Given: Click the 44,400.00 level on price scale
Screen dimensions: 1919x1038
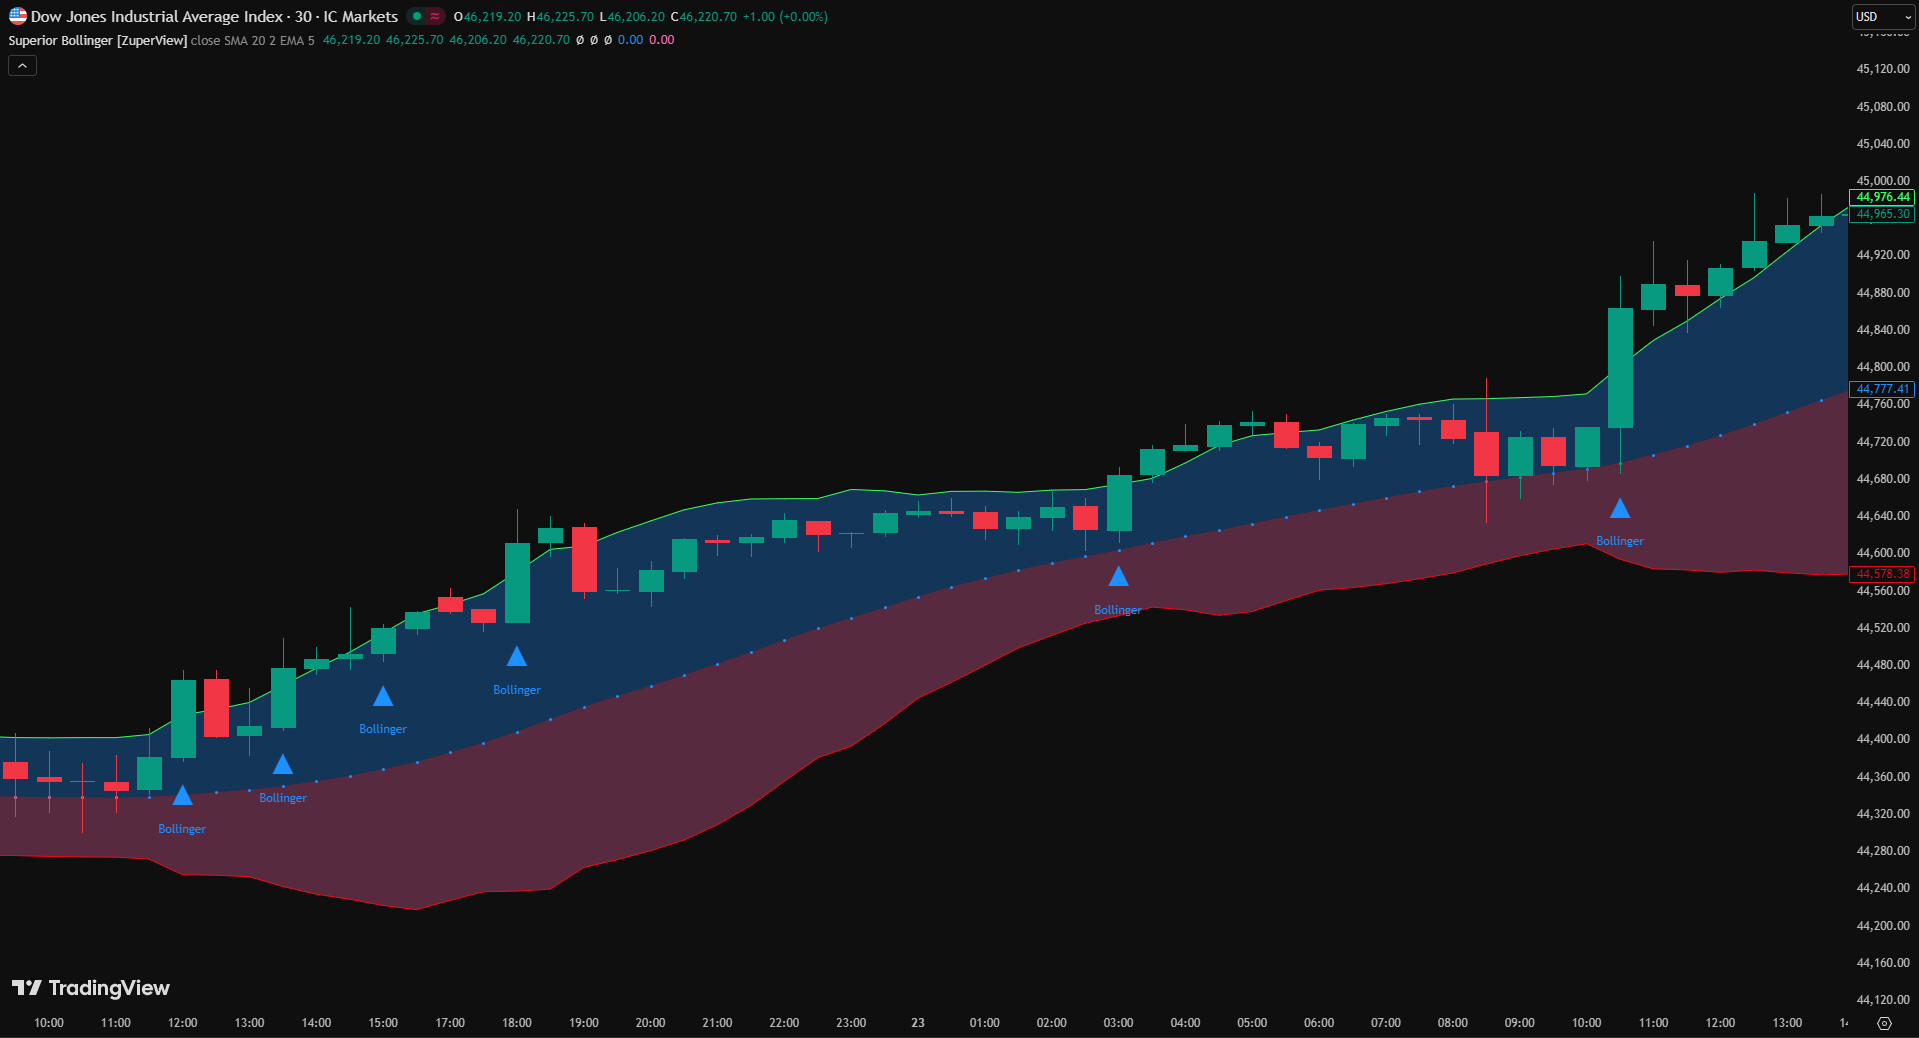Looking at the screenshot, I should (x=1882, y=739).
